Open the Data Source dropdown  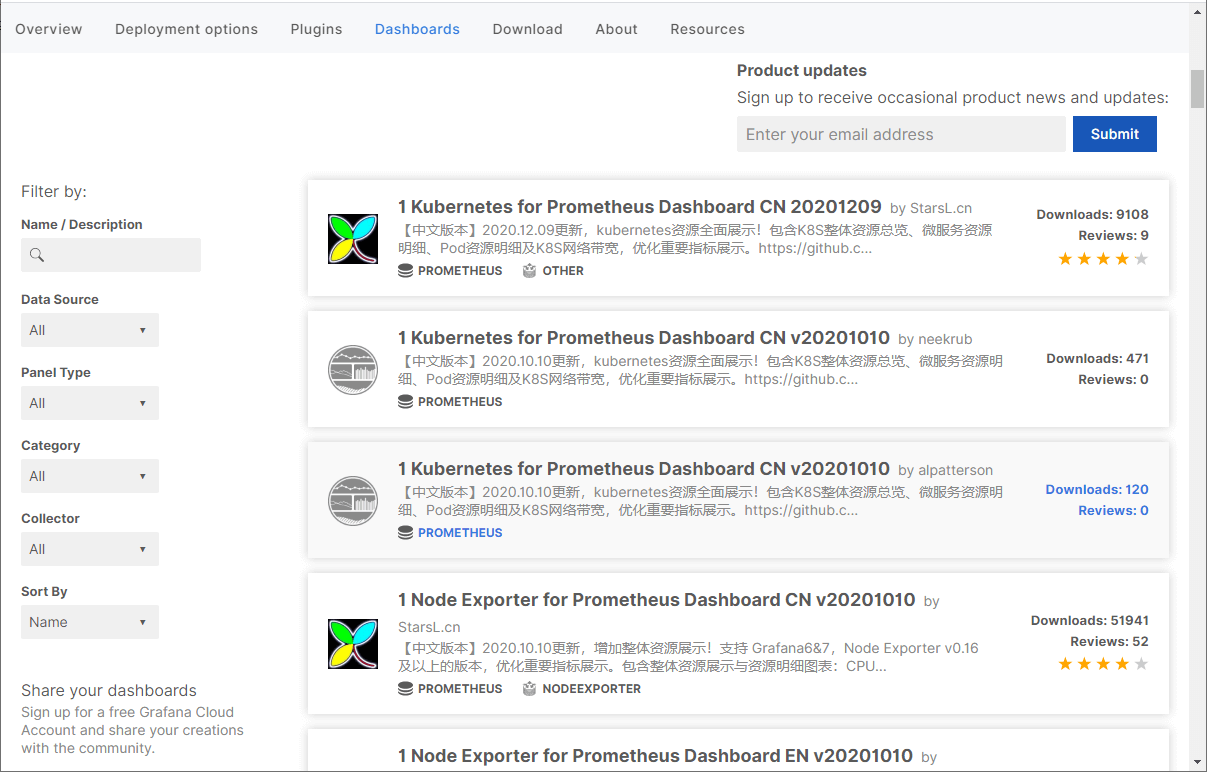[x=90, y=330]
